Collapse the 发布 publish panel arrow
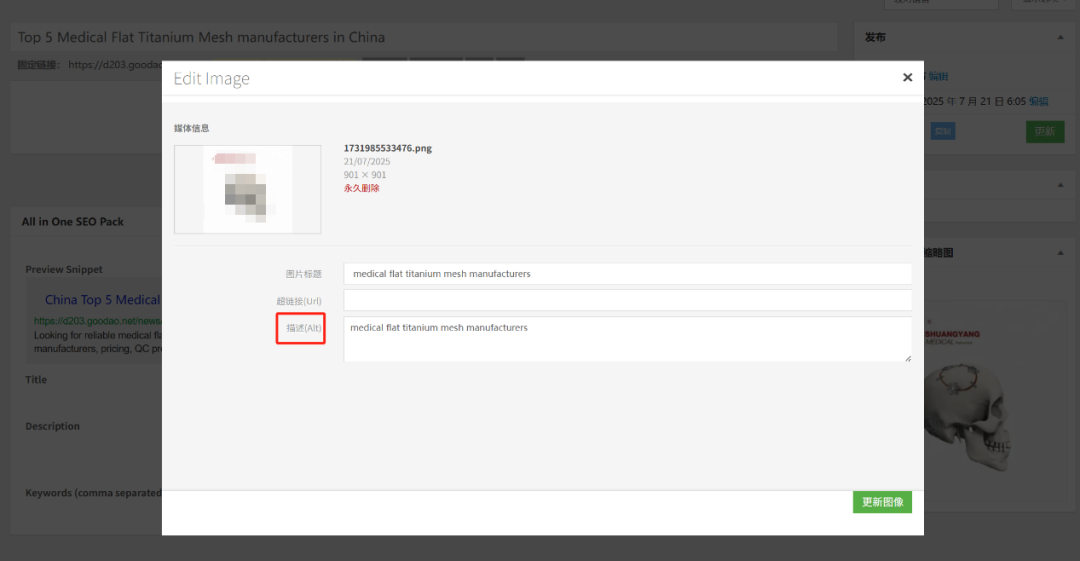The height and width of the screenshot is (561, 1080). pos(1061,37)
